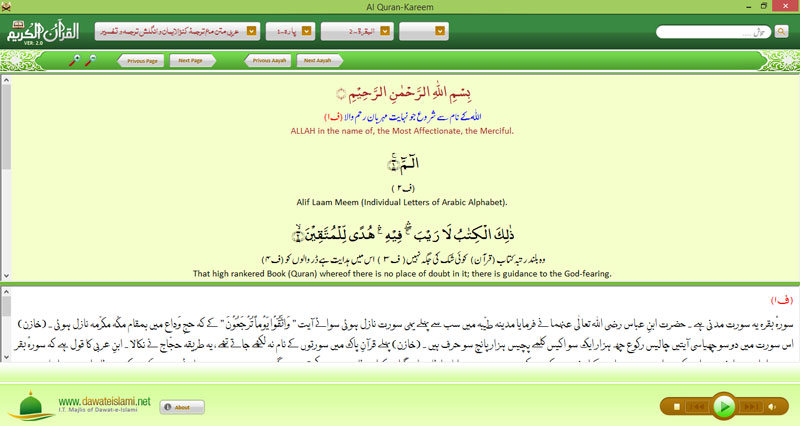Click 'ALLAH in the name of' translation
The width and height of the screenshot is (800, 426).
pyautogui.click(x=402, y=131)
